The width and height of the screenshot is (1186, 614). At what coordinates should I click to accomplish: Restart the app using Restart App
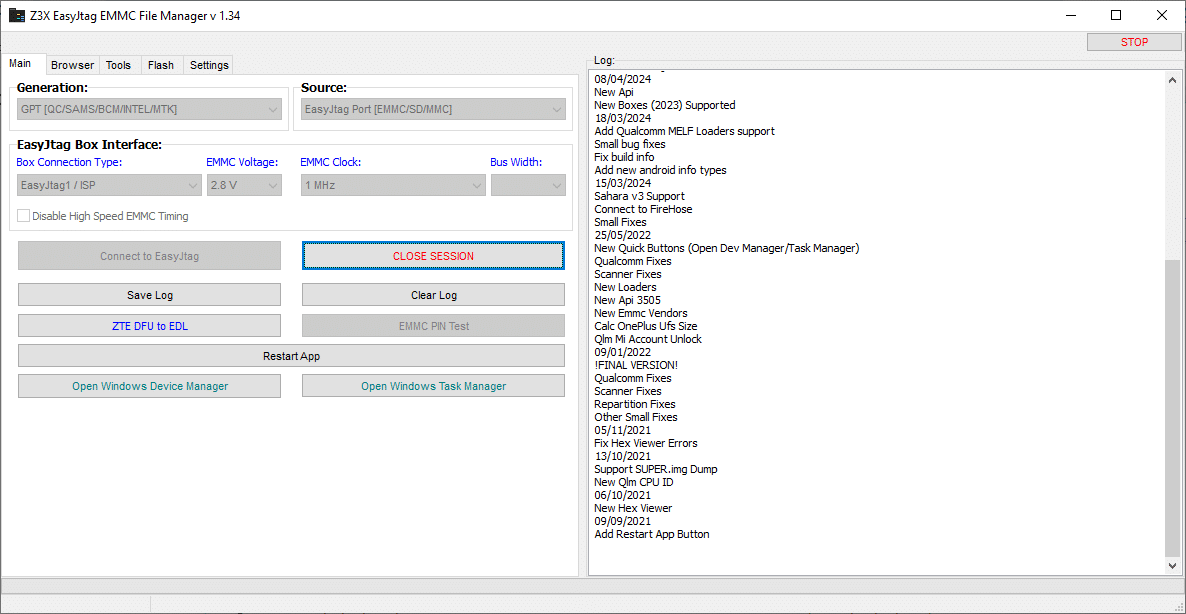[x=291, y=356]
